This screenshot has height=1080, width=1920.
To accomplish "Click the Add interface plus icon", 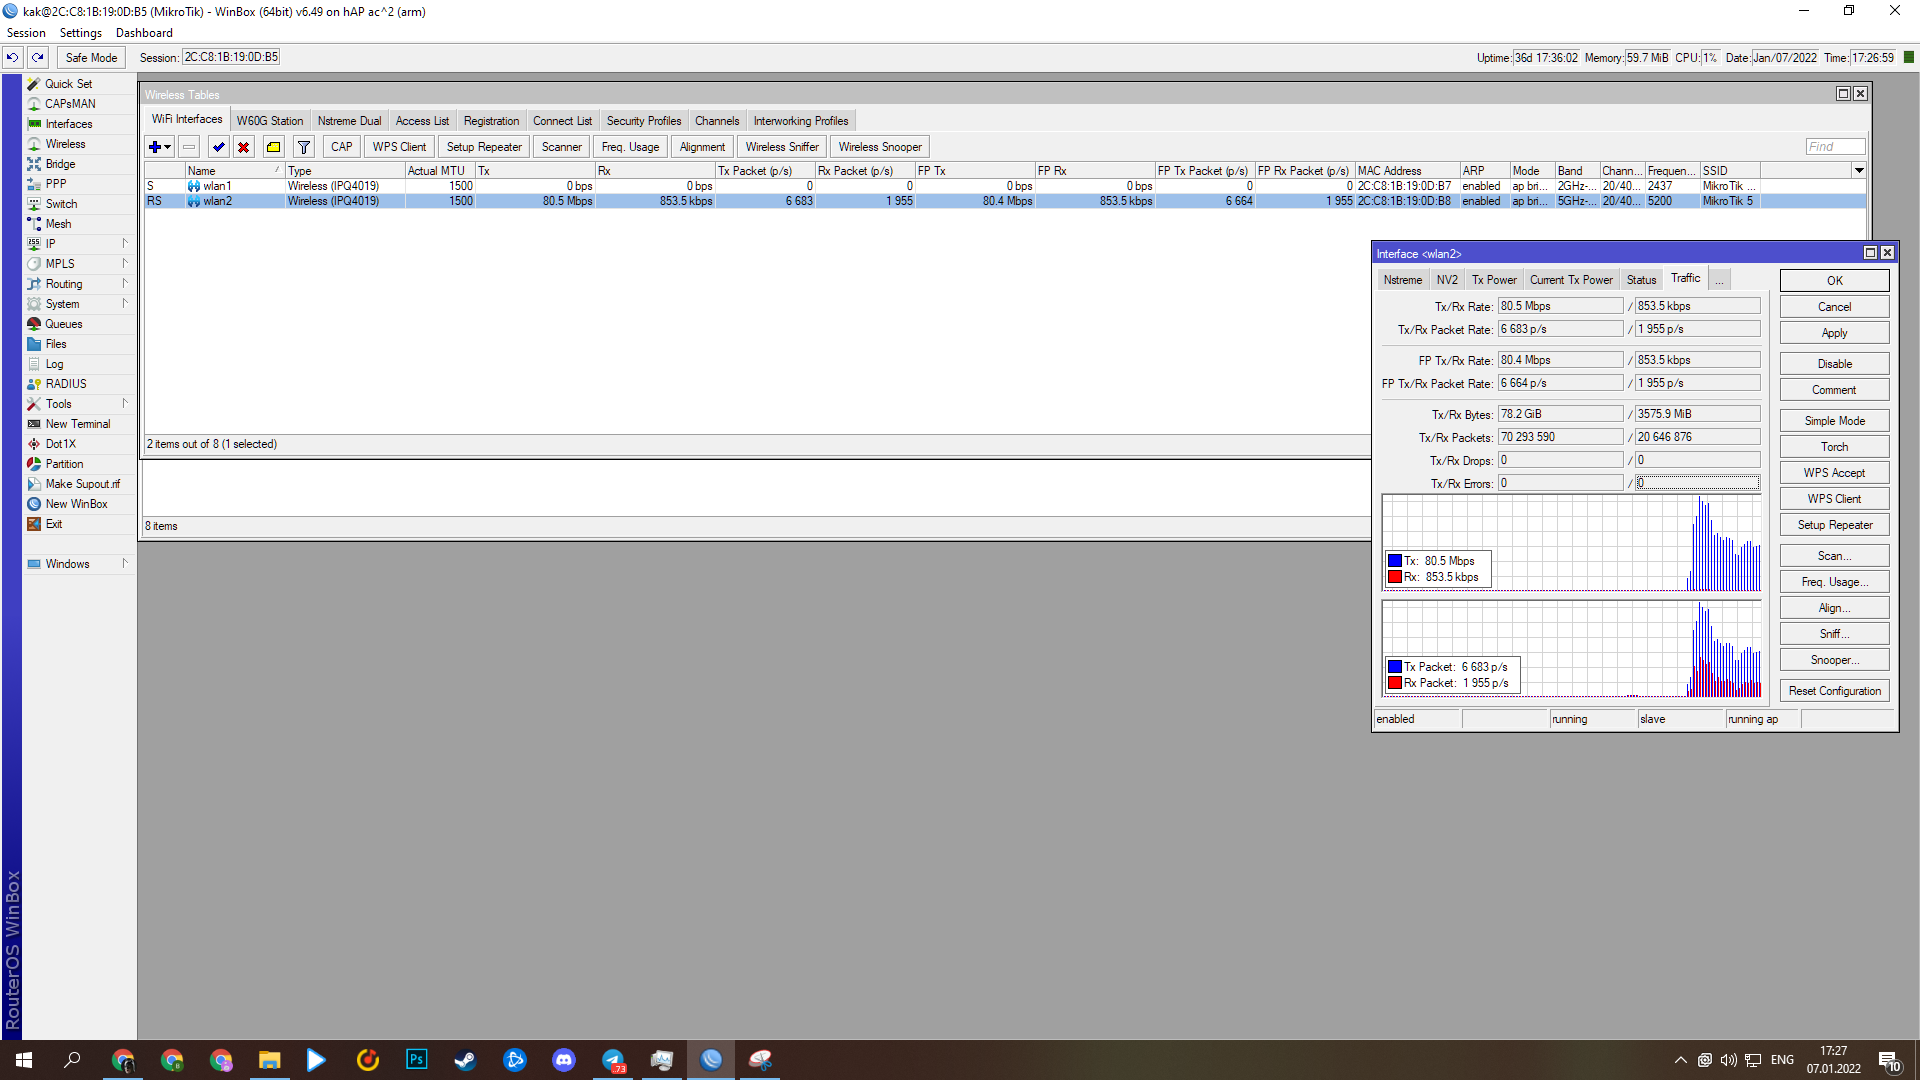I will click(x=154, y=147).
